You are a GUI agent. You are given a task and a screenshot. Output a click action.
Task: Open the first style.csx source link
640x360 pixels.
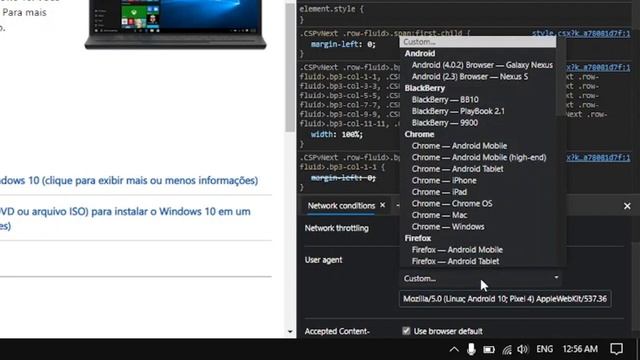coord(581,33)
